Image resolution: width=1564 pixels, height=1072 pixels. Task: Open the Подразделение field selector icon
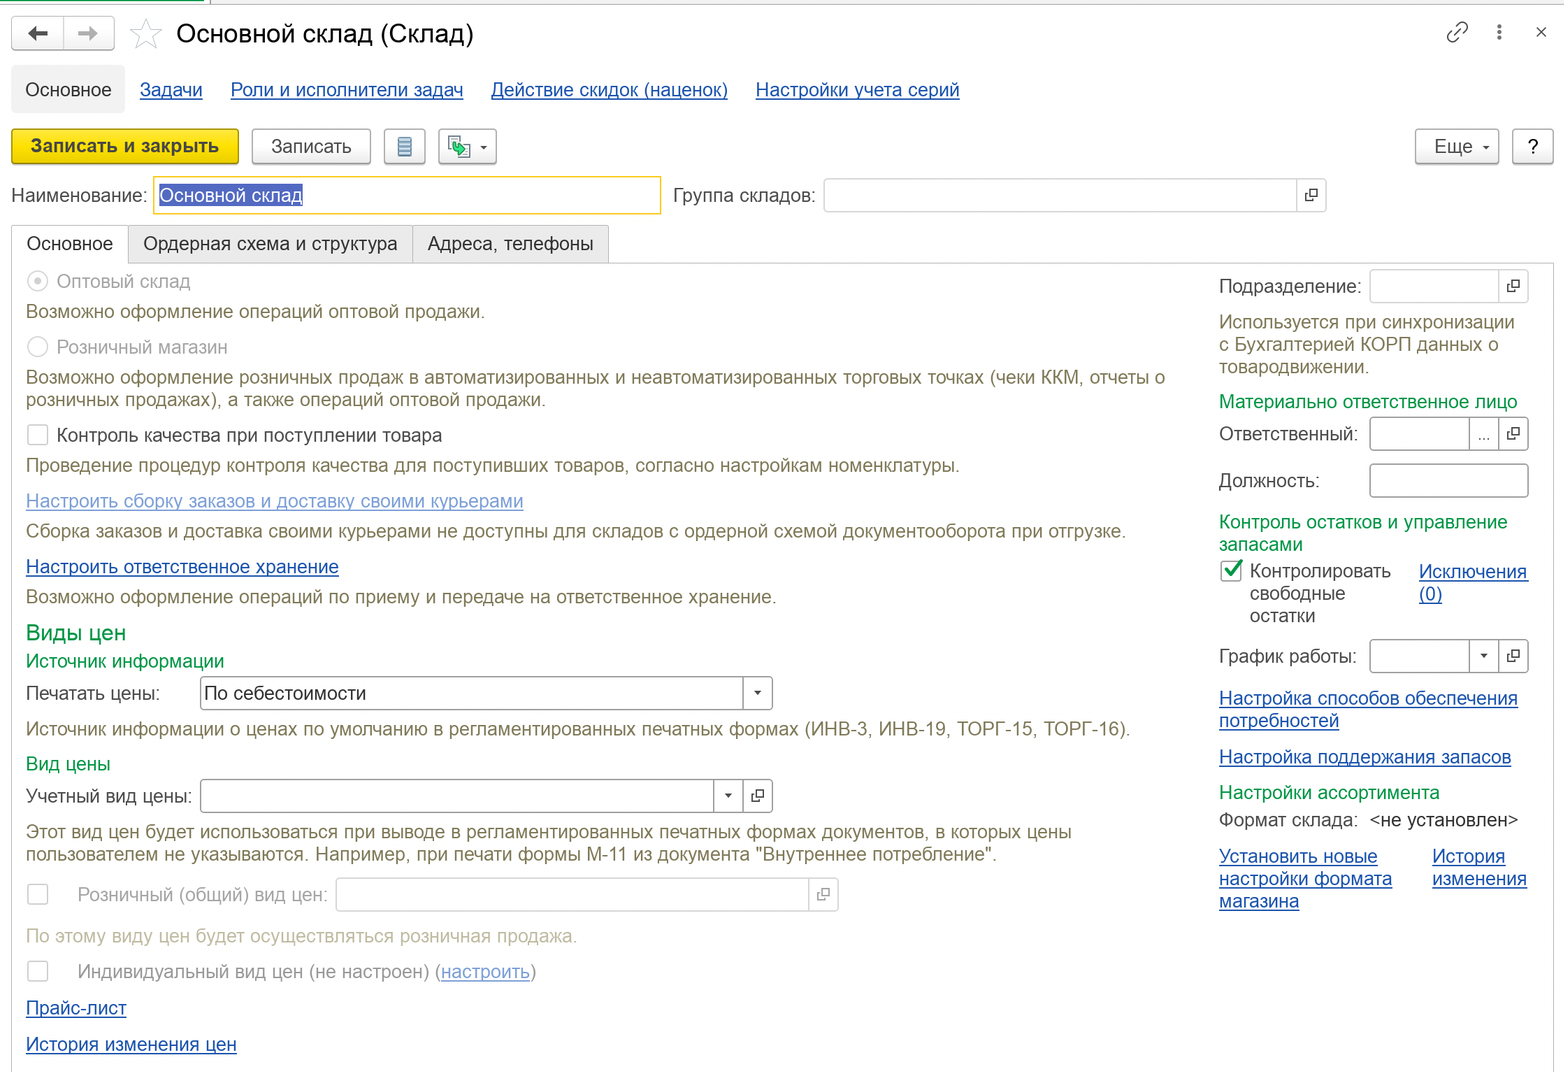pos(1513,286)
